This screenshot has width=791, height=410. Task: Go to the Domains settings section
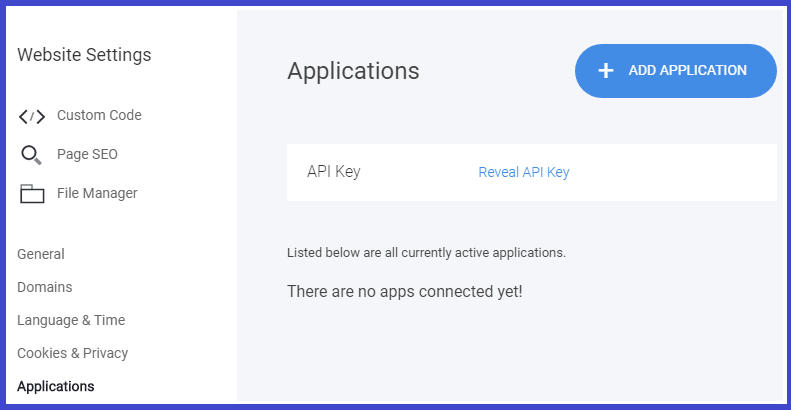click(45, 287)
